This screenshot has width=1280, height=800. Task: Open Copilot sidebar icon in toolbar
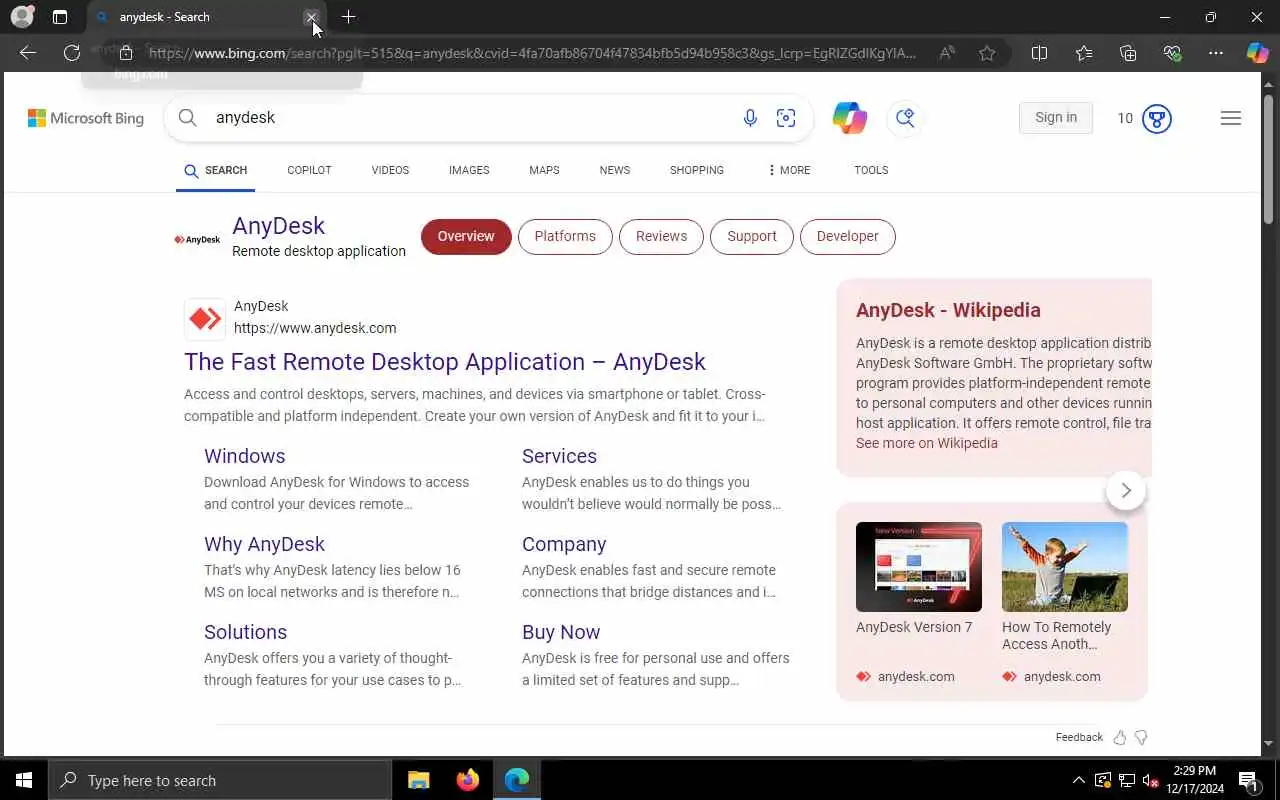pyautogui.click(x=1257, y=53)
